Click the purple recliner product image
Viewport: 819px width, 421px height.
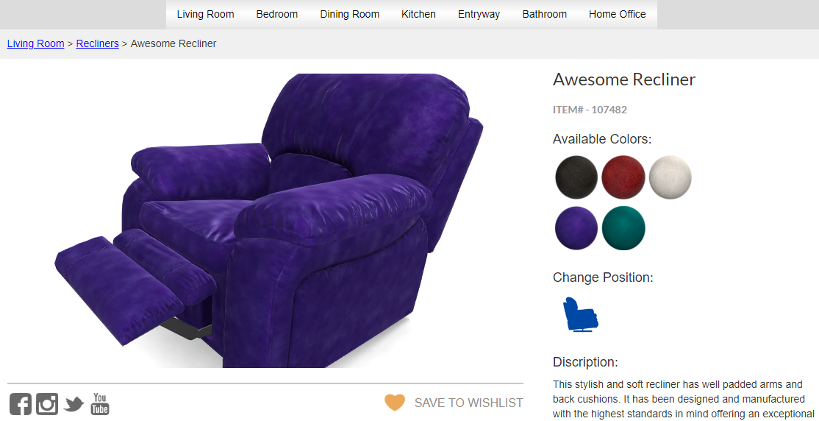(269, 220)
